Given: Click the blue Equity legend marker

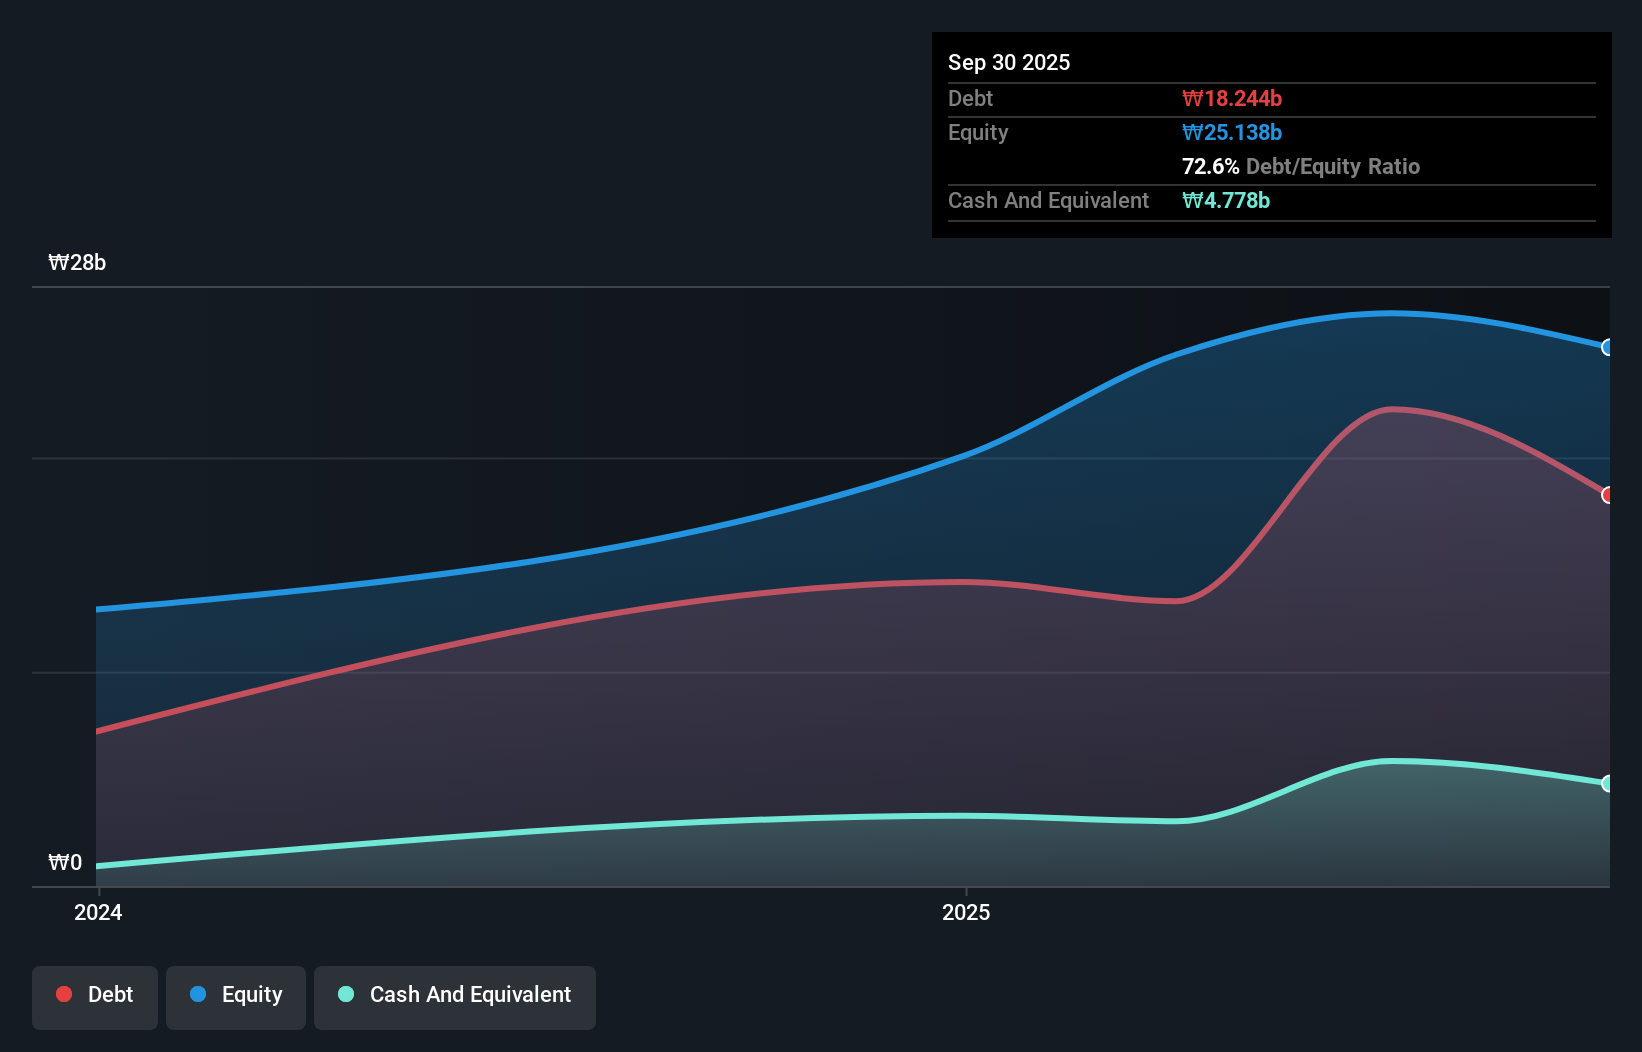Looking at the screenshot, I should click(x=198, y=995).
